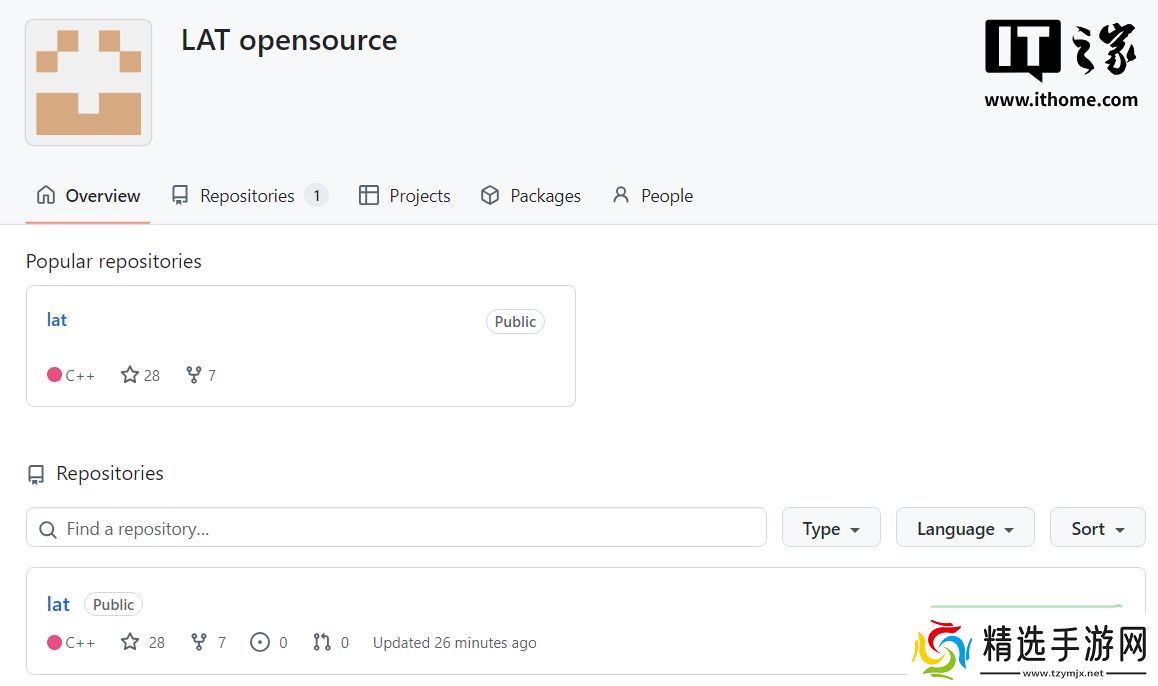The image size is (1158, 686).
Task: Open the lat repository link in list
Action: (x=58, y=604)
